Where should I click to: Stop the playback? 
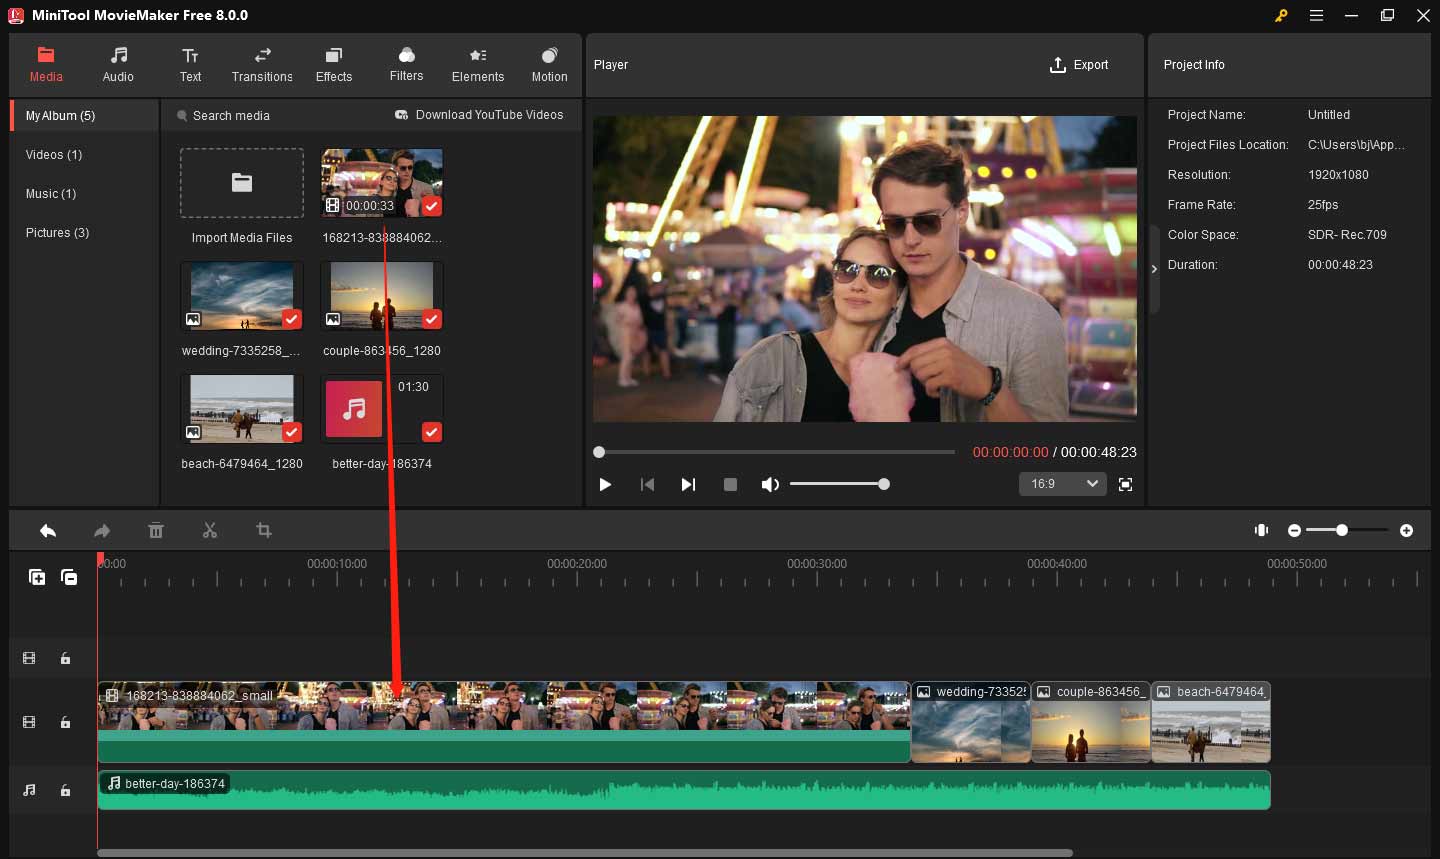(730, 484)
